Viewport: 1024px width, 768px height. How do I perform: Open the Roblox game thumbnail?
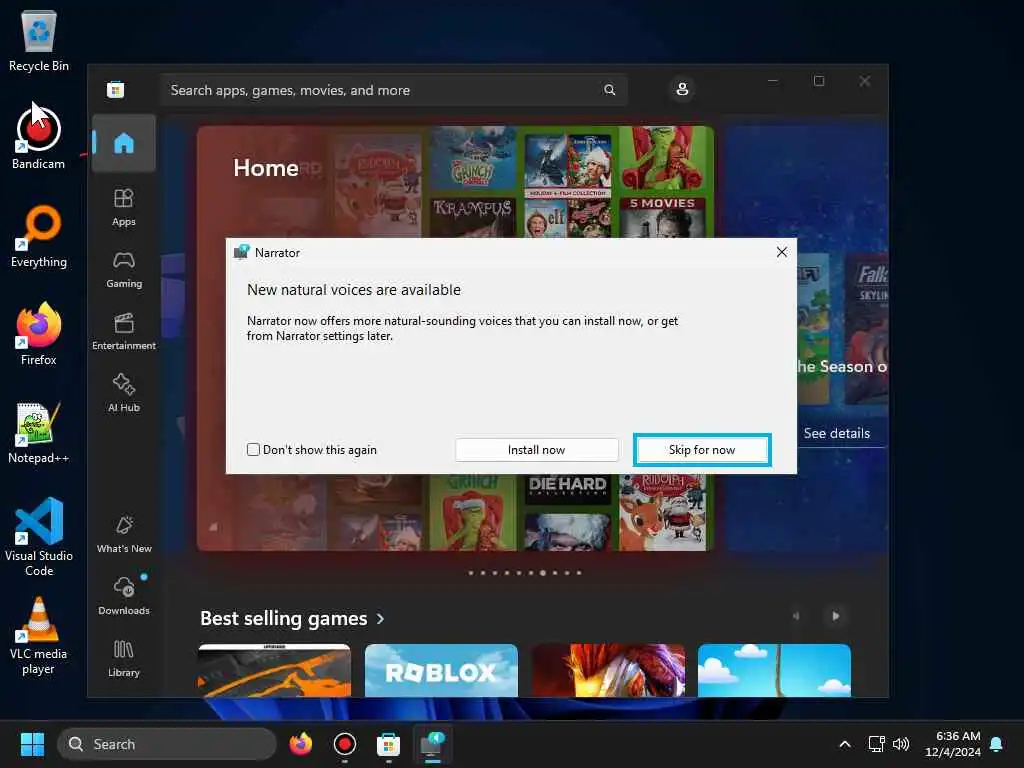[441, 671]
